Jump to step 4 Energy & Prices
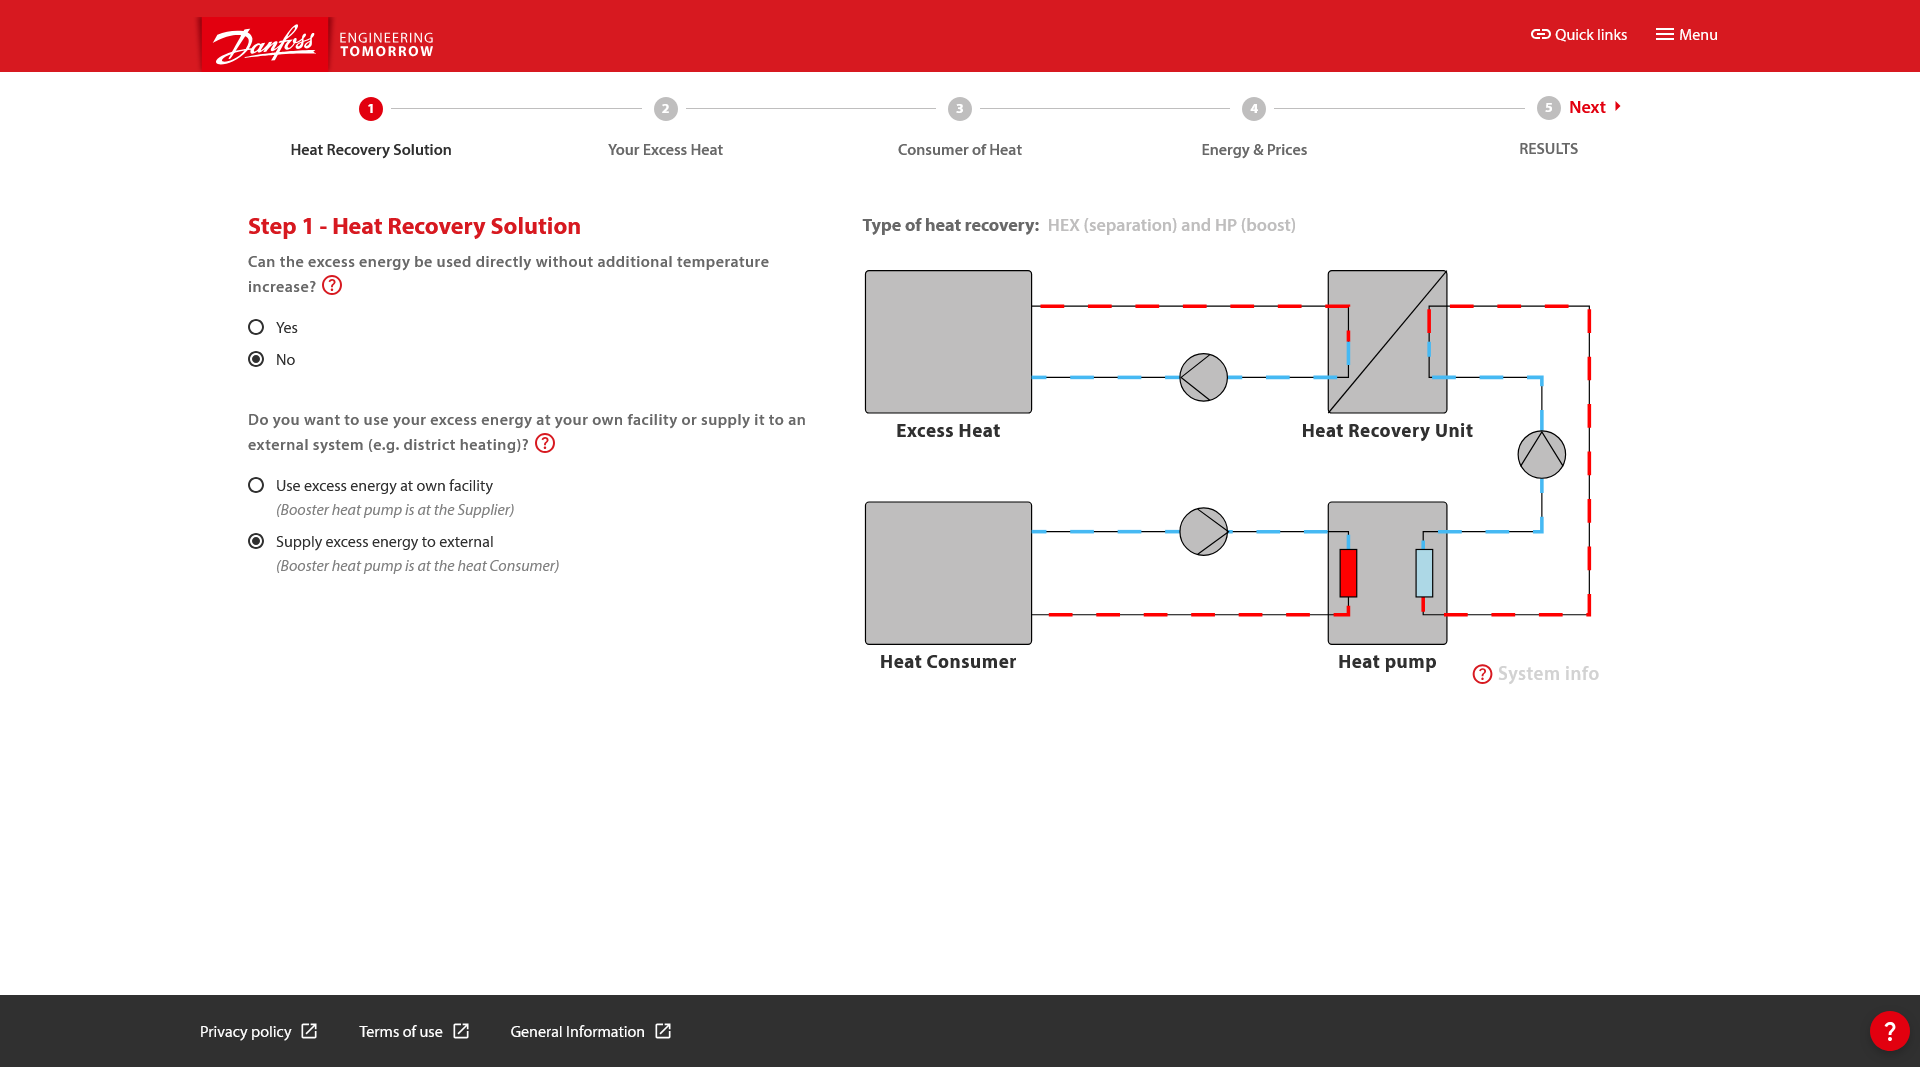Screen dimensions: 1920x1067 [1253, 109]
